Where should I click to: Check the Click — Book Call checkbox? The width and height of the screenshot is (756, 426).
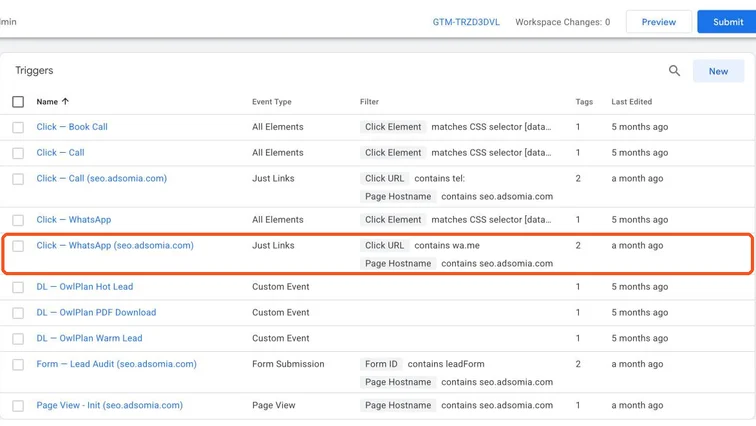(18, 127)
